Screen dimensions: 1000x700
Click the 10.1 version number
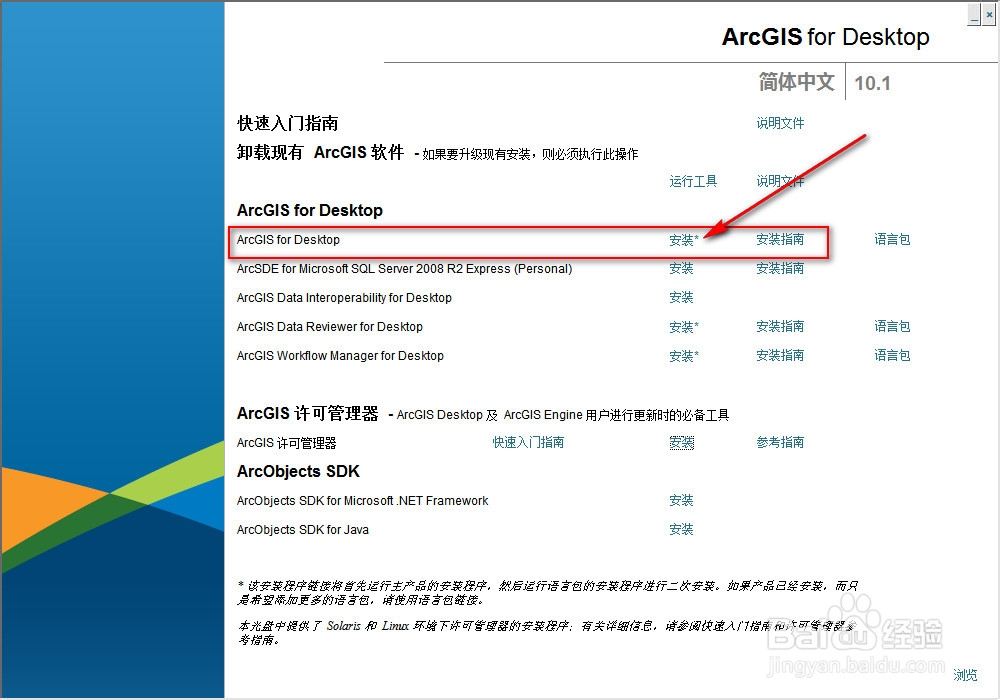click(872, 83)
